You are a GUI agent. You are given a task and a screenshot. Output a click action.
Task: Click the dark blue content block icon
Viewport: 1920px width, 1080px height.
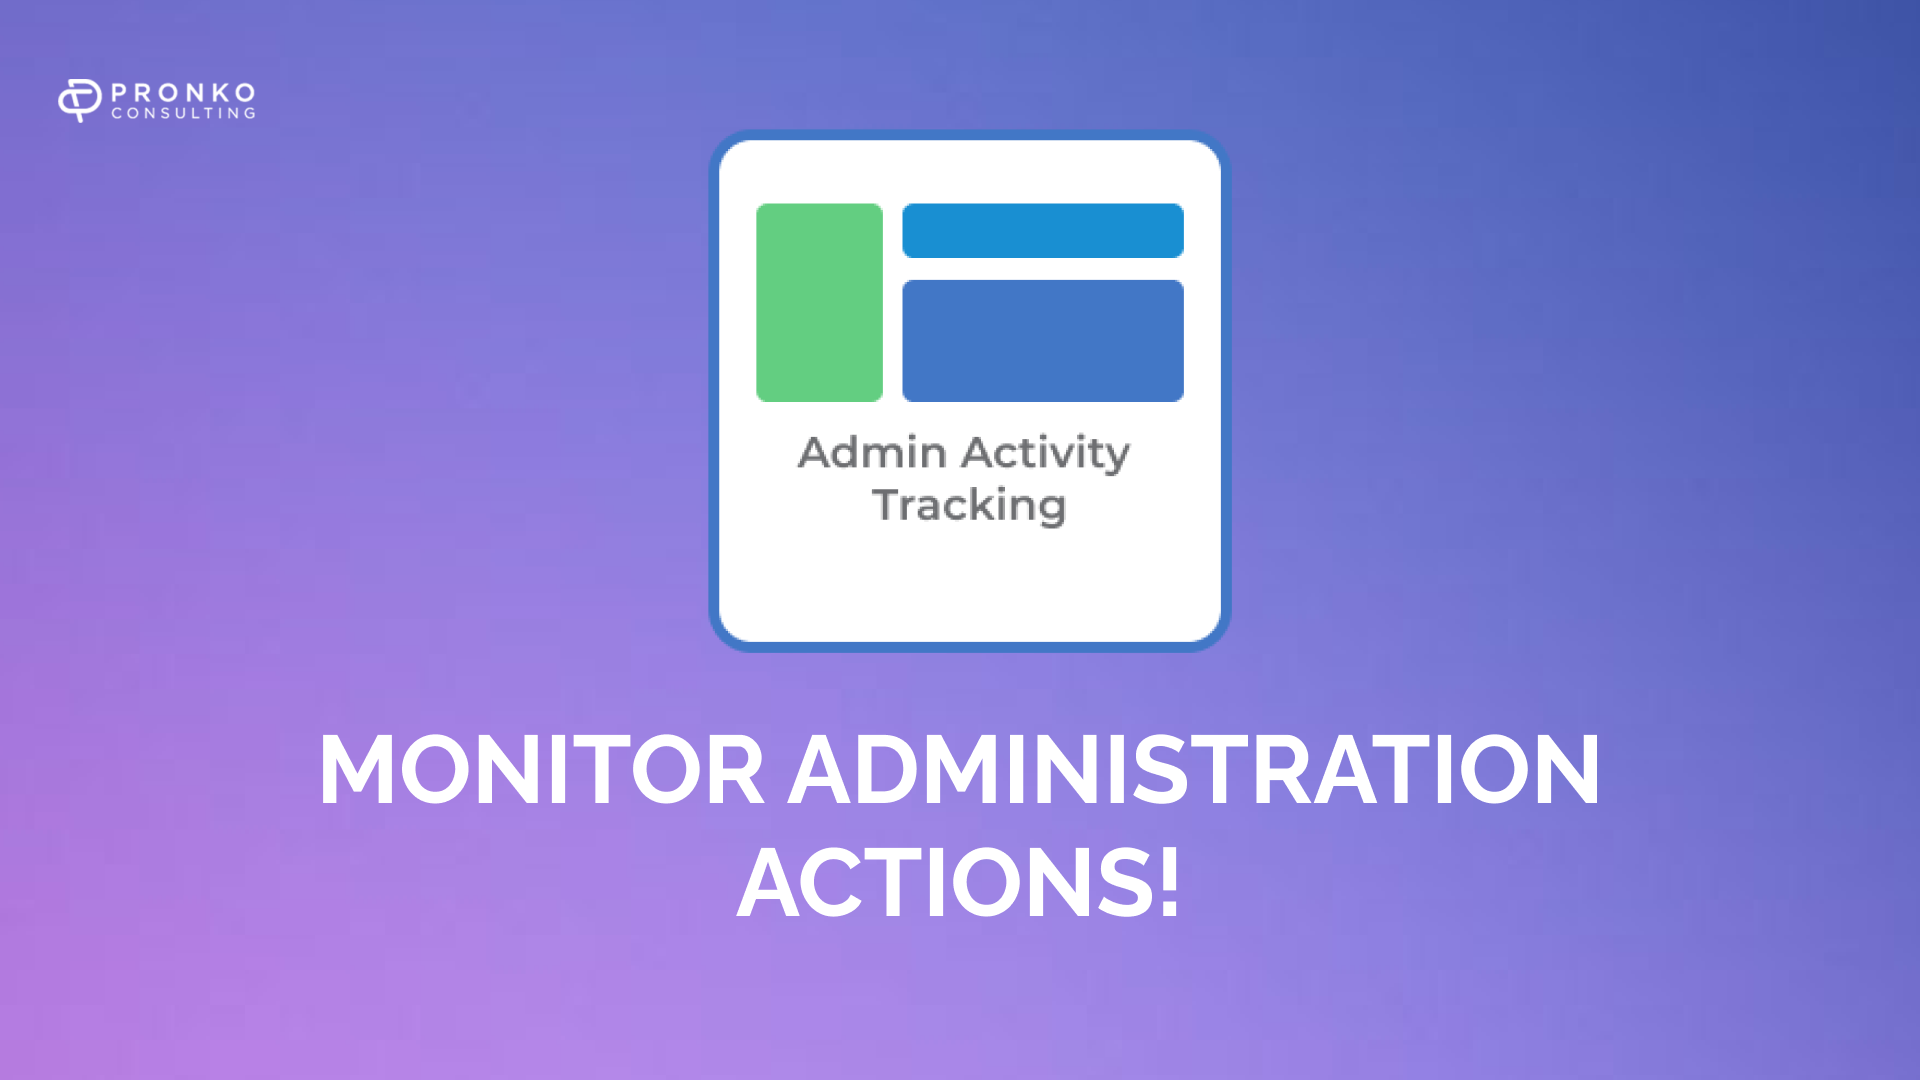click(x=1042, y=340)
